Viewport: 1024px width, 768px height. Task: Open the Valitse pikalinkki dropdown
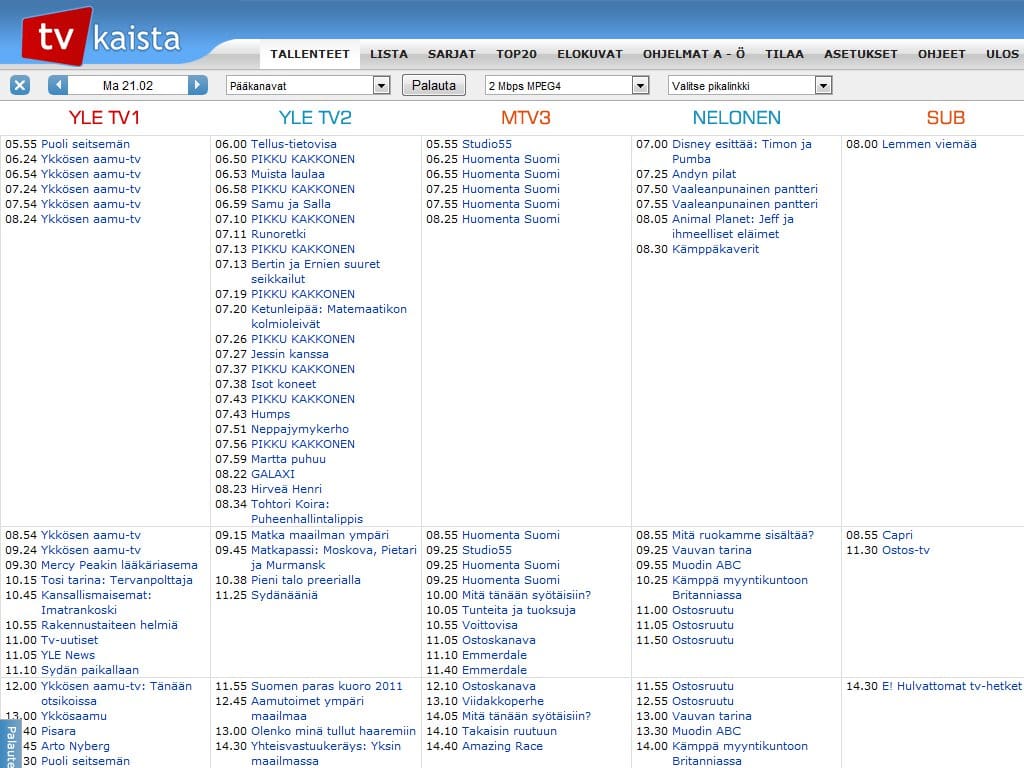click(x=750, y=86)
